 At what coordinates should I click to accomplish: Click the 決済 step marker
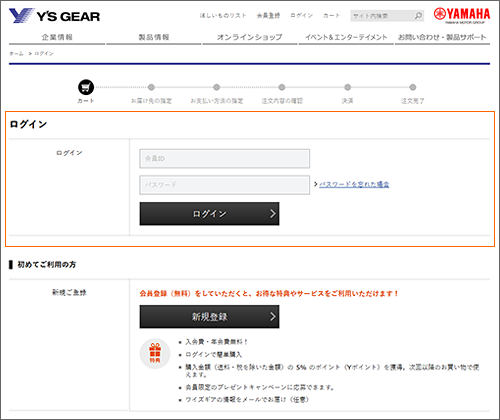pyautogui.click(x=347, y=87)
